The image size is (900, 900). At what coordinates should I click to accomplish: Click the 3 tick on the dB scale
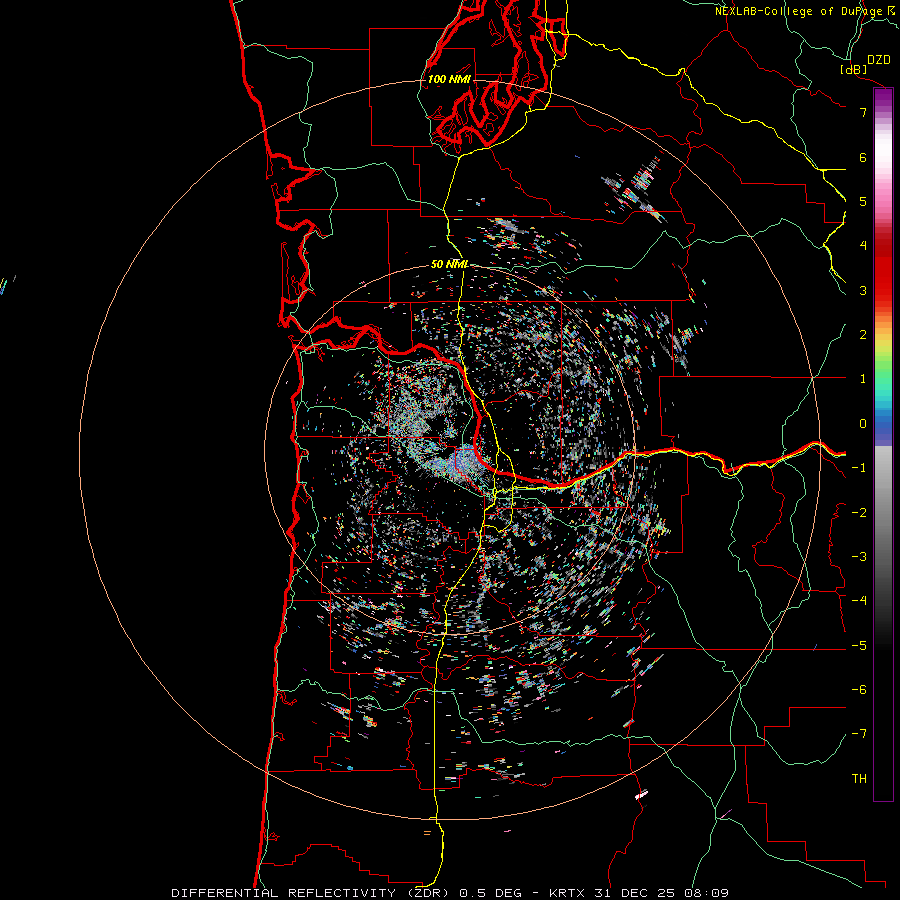863,290
